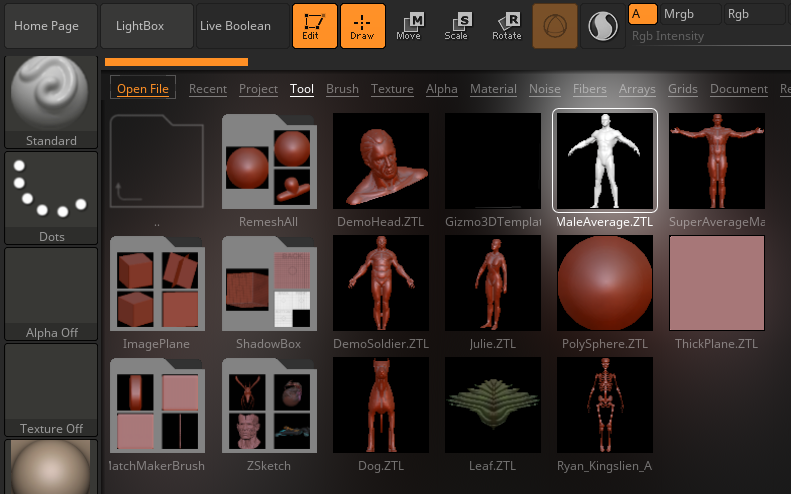Switch to the Recent tab
791x494 pixels.
click(x=208, y=89)
